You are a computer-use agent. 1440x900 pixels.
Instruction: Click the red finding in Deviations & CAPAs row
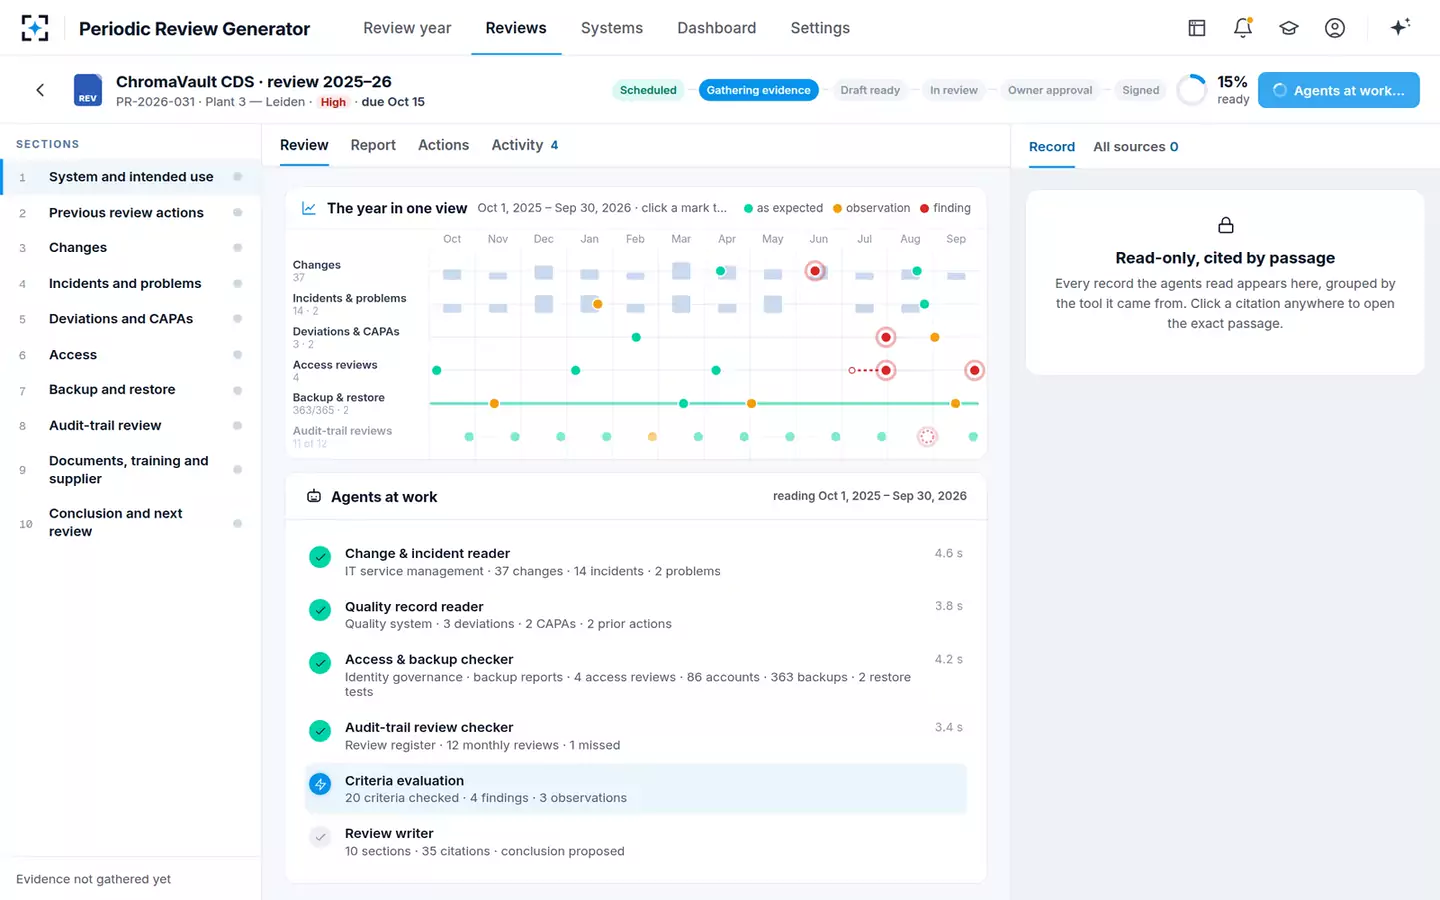885,337
